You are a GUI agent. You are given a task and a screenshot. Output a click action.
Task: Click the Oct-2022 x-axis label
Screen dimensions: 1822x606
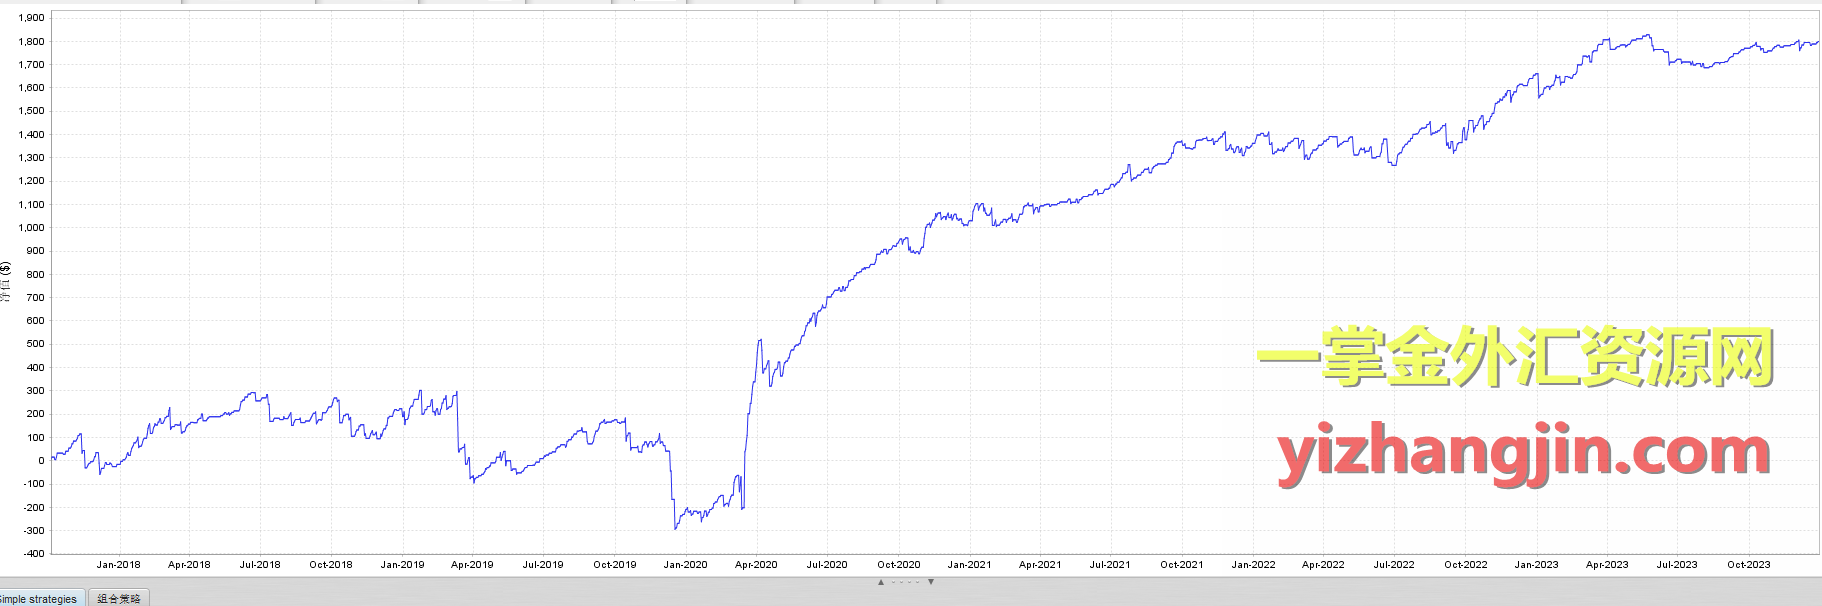click(x=1466, y=565)
